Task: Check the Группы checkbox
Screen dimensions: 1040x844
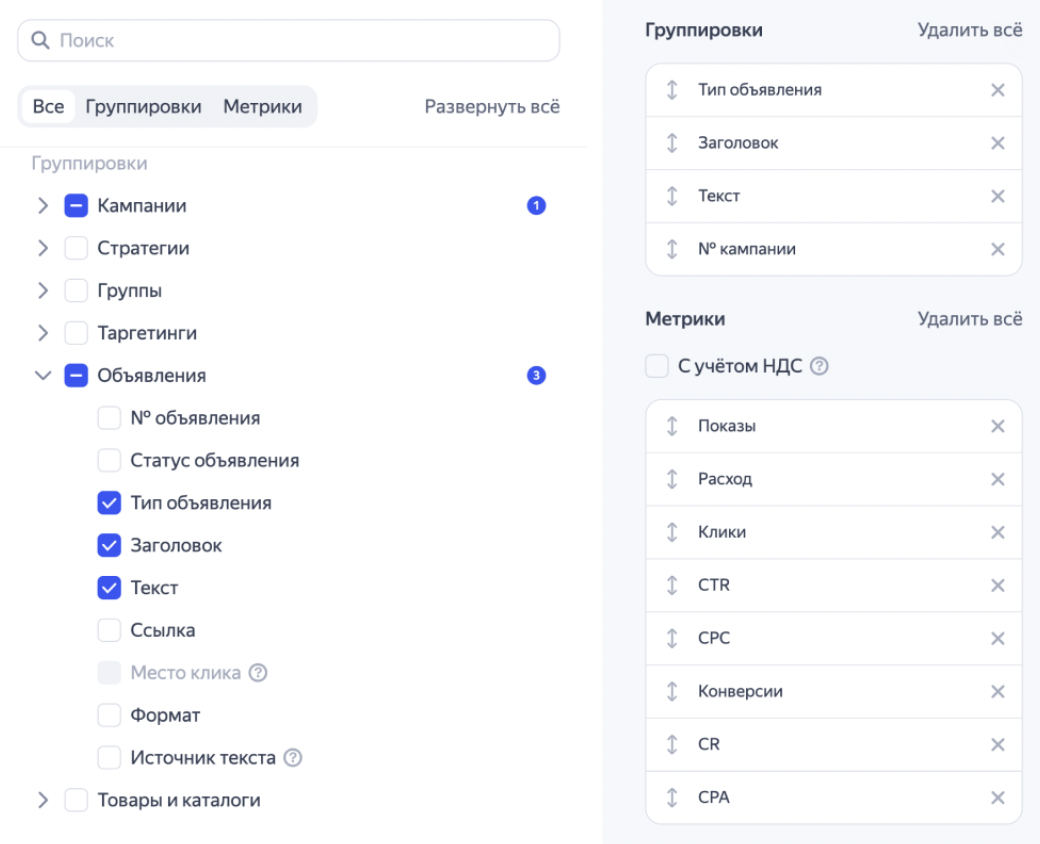Action: click(76, 291)
